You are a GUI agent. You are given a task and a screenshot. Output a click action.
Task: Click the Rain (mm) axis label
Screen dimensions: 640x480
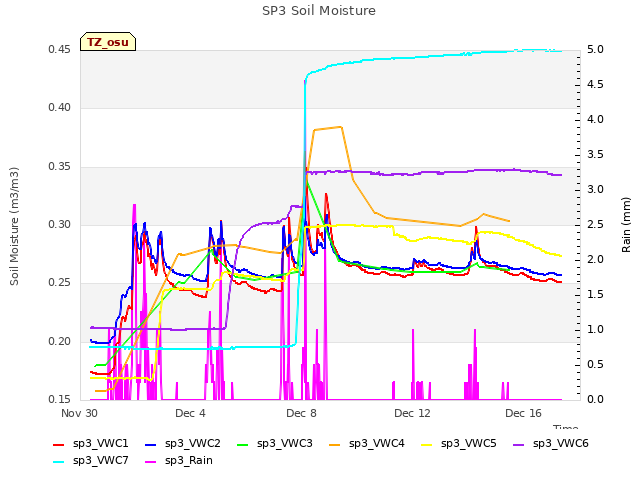[x=626, y=225]
